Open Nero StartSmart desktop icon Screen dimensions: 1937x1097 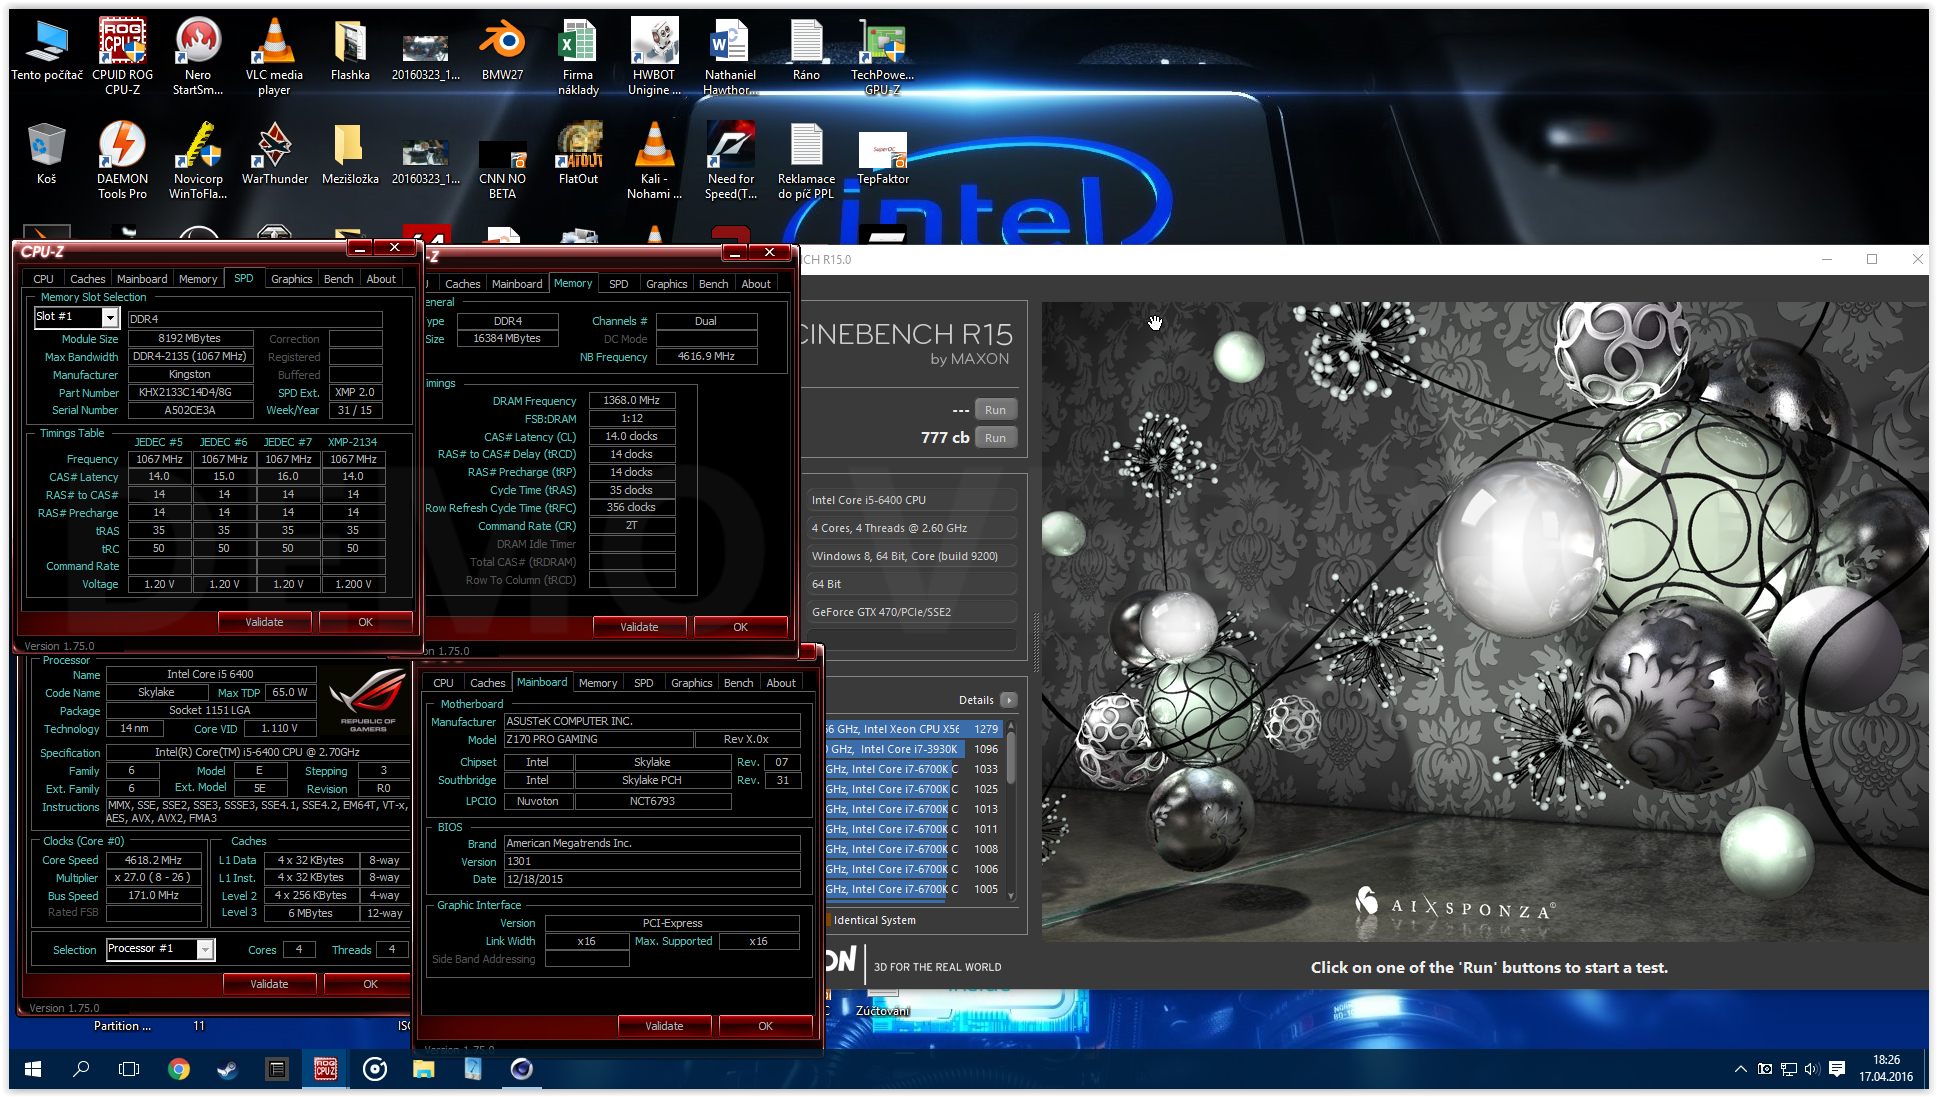coord(198,56)
